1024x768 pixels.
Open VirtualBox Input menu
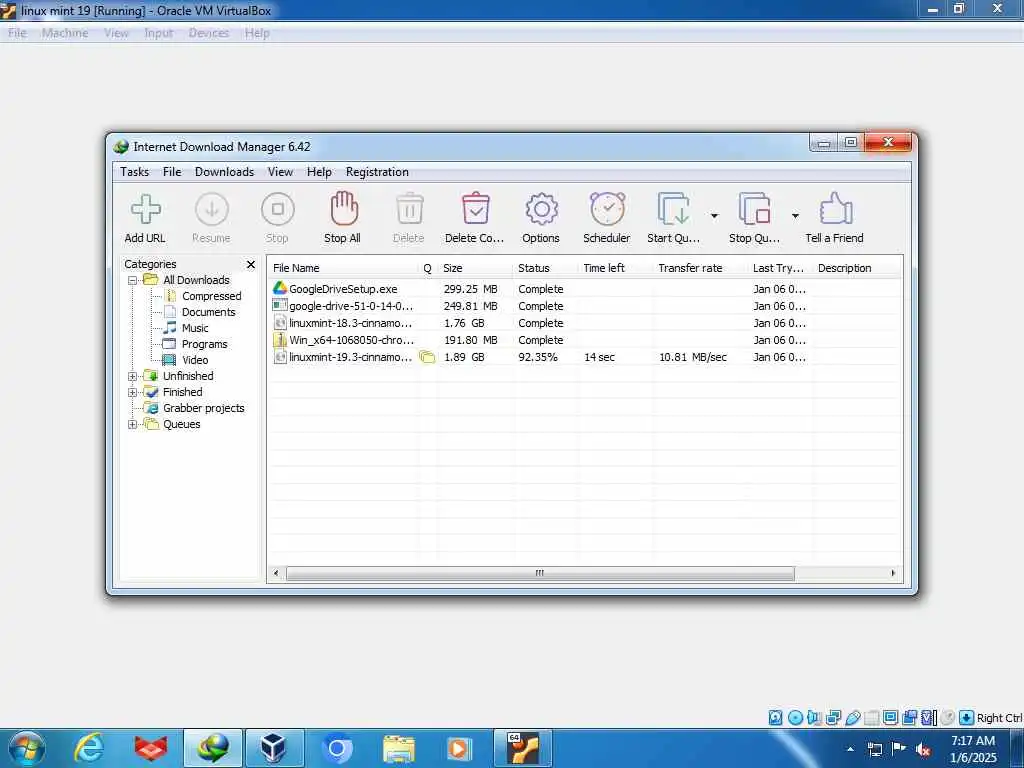click(159, 33)
